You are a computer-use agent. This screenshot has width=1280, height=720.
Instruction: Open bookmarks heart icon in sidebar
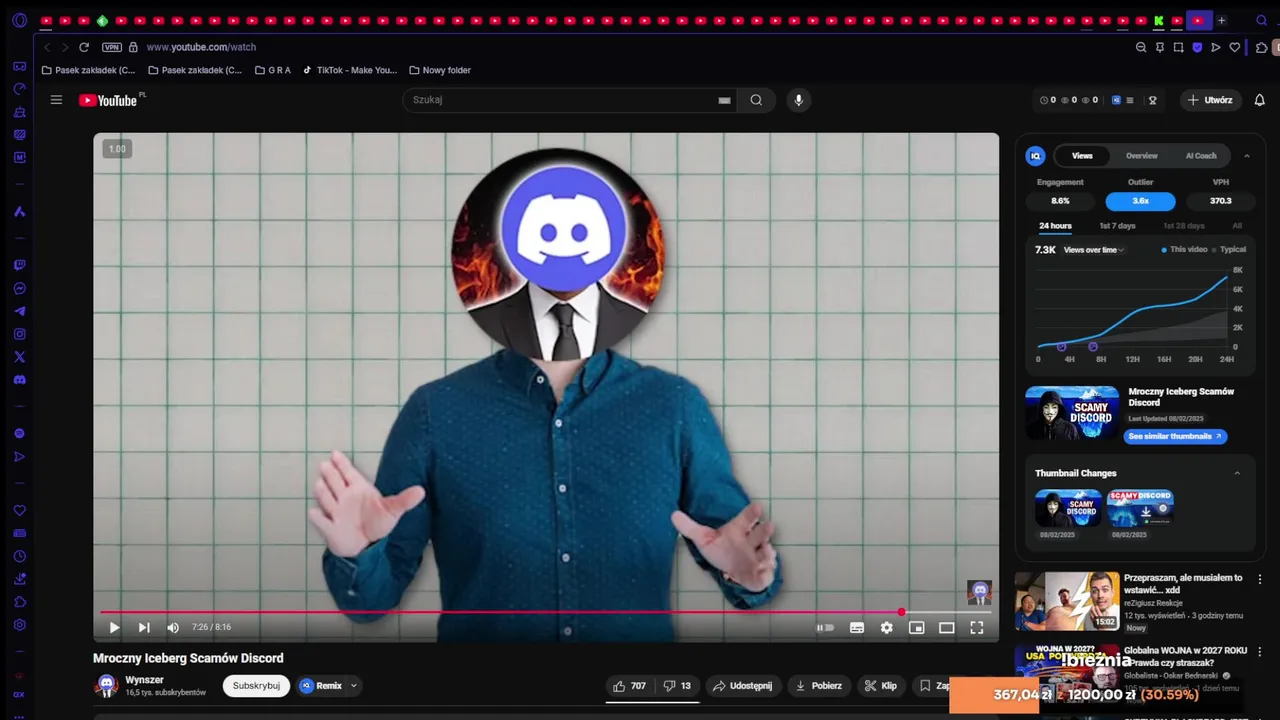coord(19,510)
